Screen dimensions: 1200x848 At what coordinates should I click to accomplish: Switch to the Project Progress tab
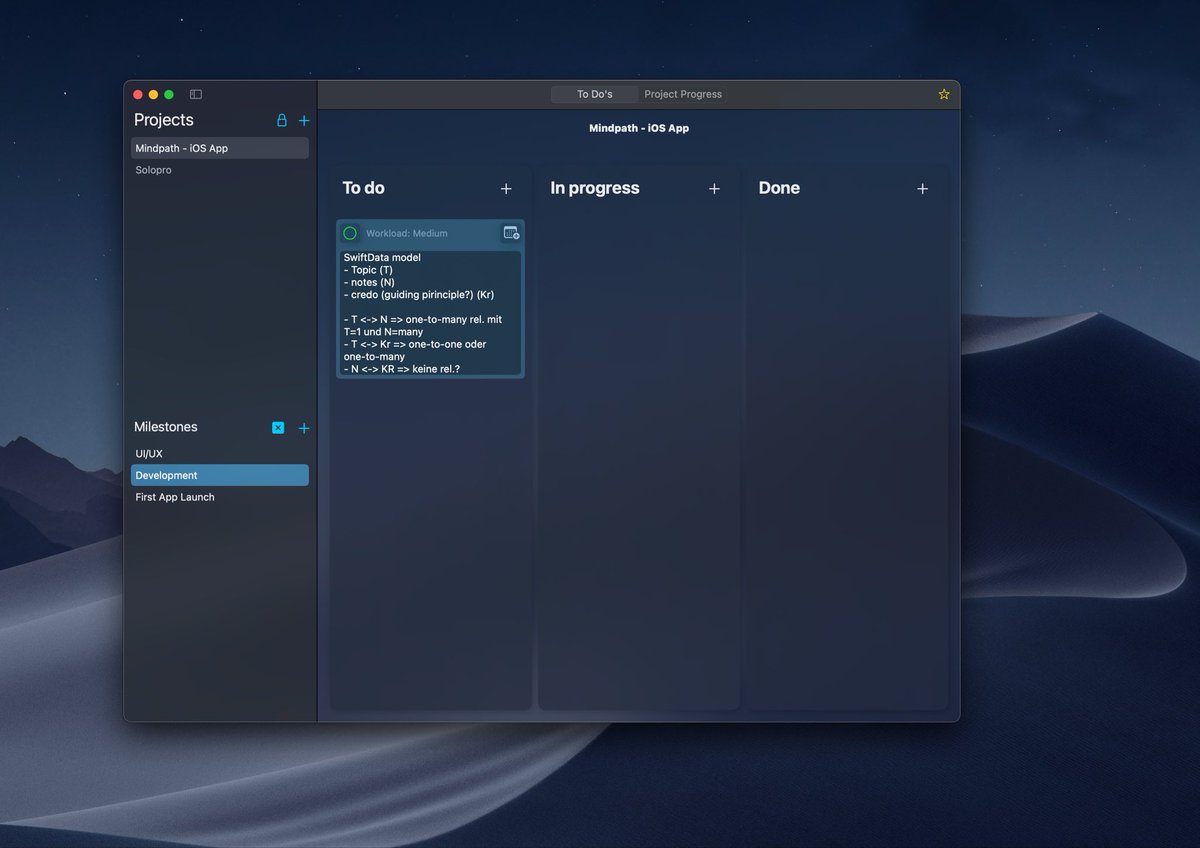click(x=683, y=94)
